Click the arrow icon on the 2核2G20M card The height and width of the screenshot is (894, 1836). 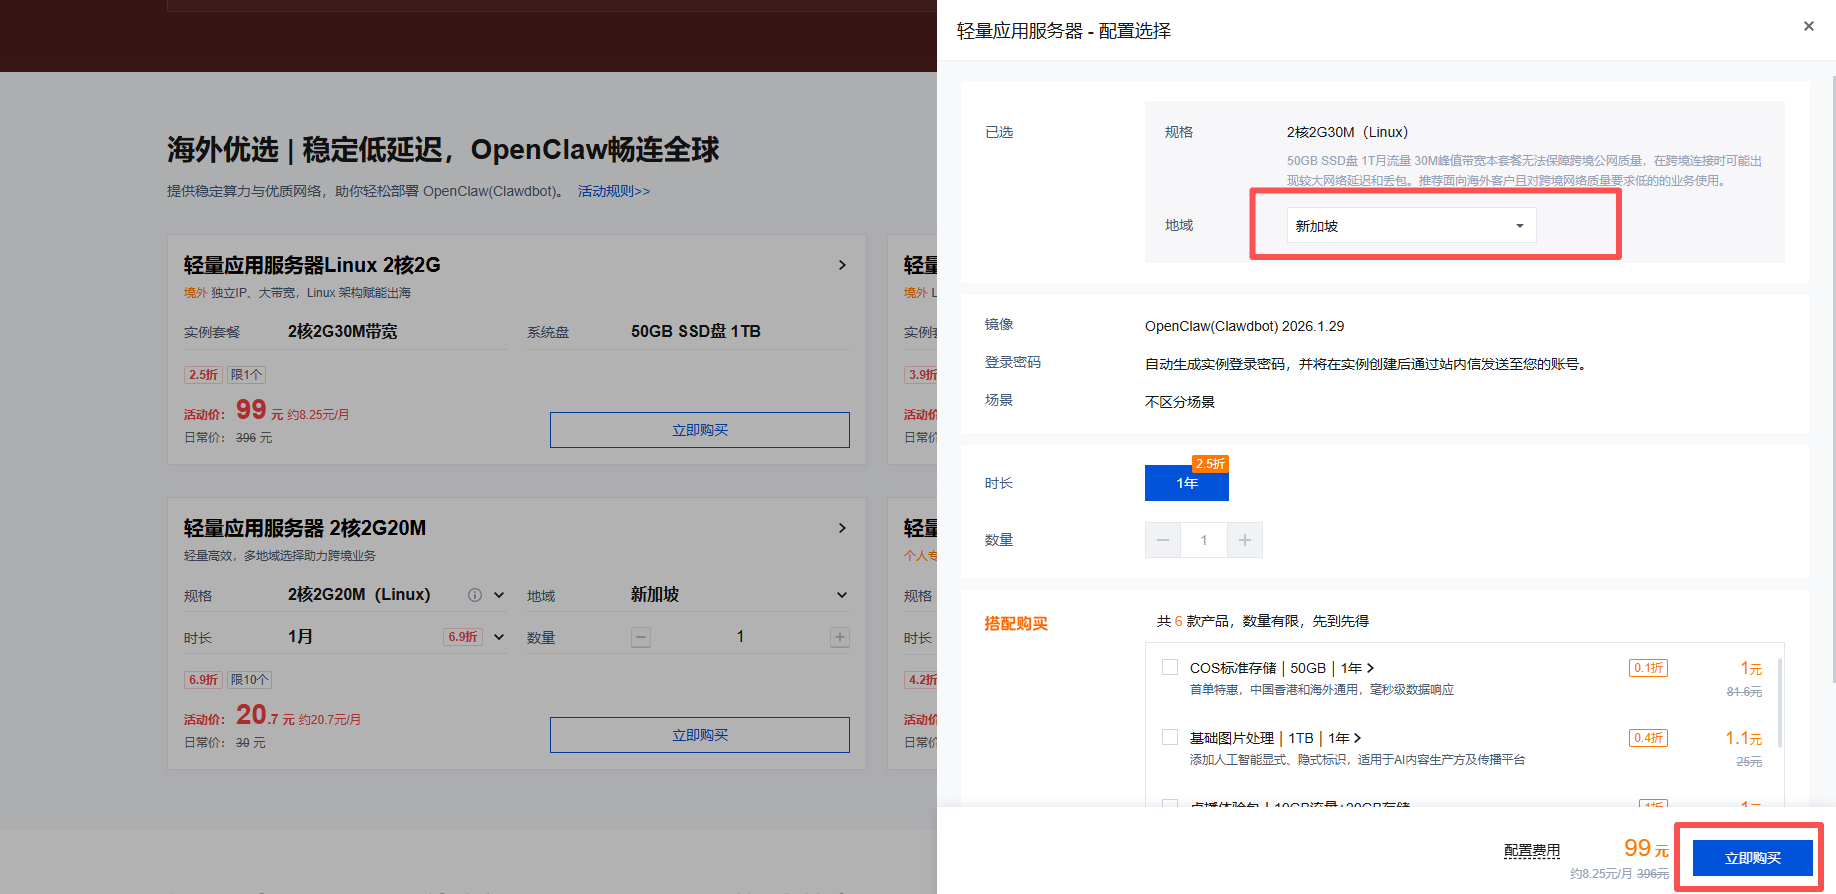(x=842, y=528)
